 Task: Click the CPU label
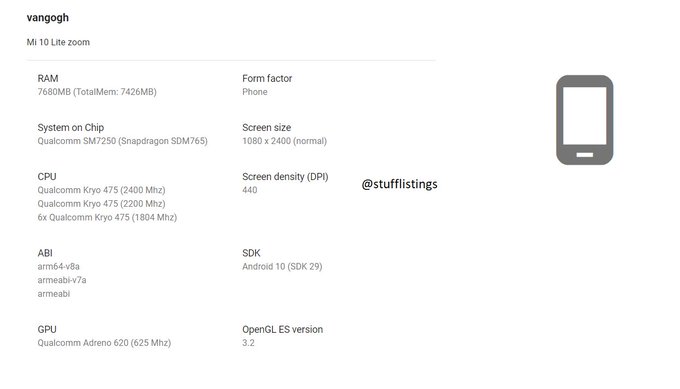pos(47,177)
